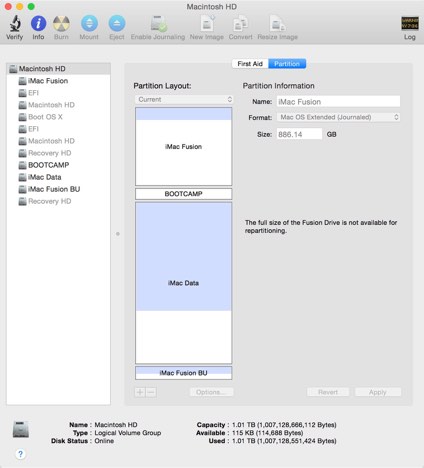Select the Partition tab

point(287,64)
